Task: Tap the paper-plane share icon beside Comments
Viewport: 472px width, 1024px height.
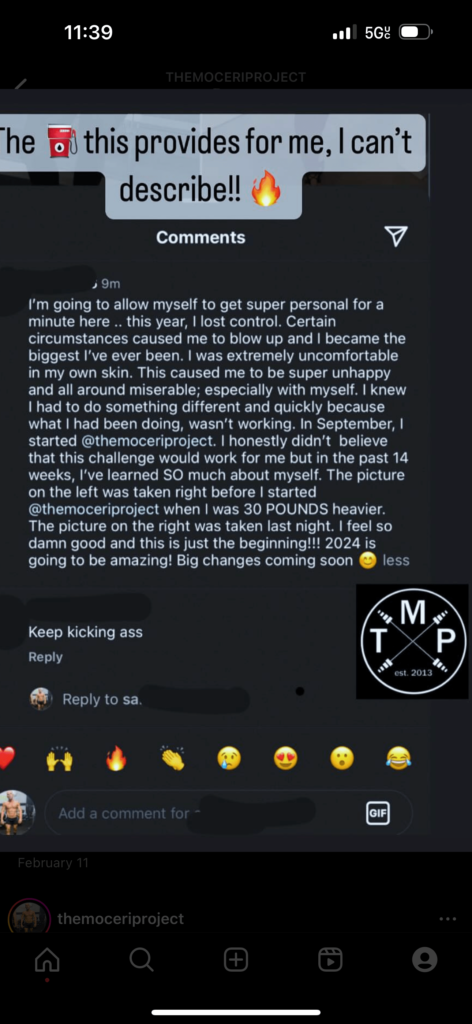Action: point(396,236)
